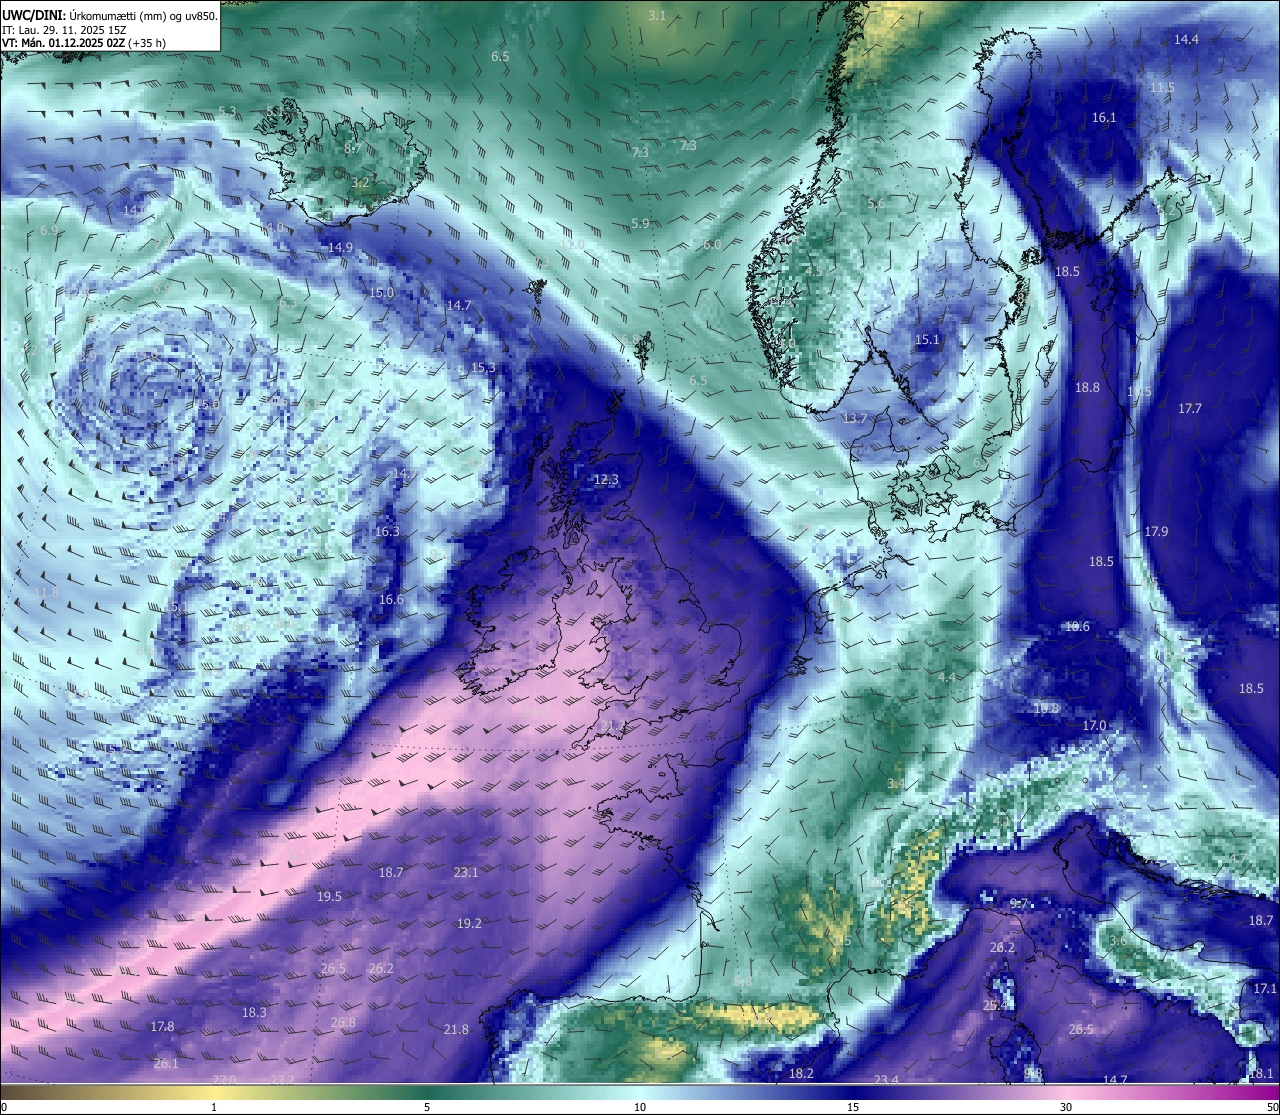Click the 16.6 value label

coord(391,599)
